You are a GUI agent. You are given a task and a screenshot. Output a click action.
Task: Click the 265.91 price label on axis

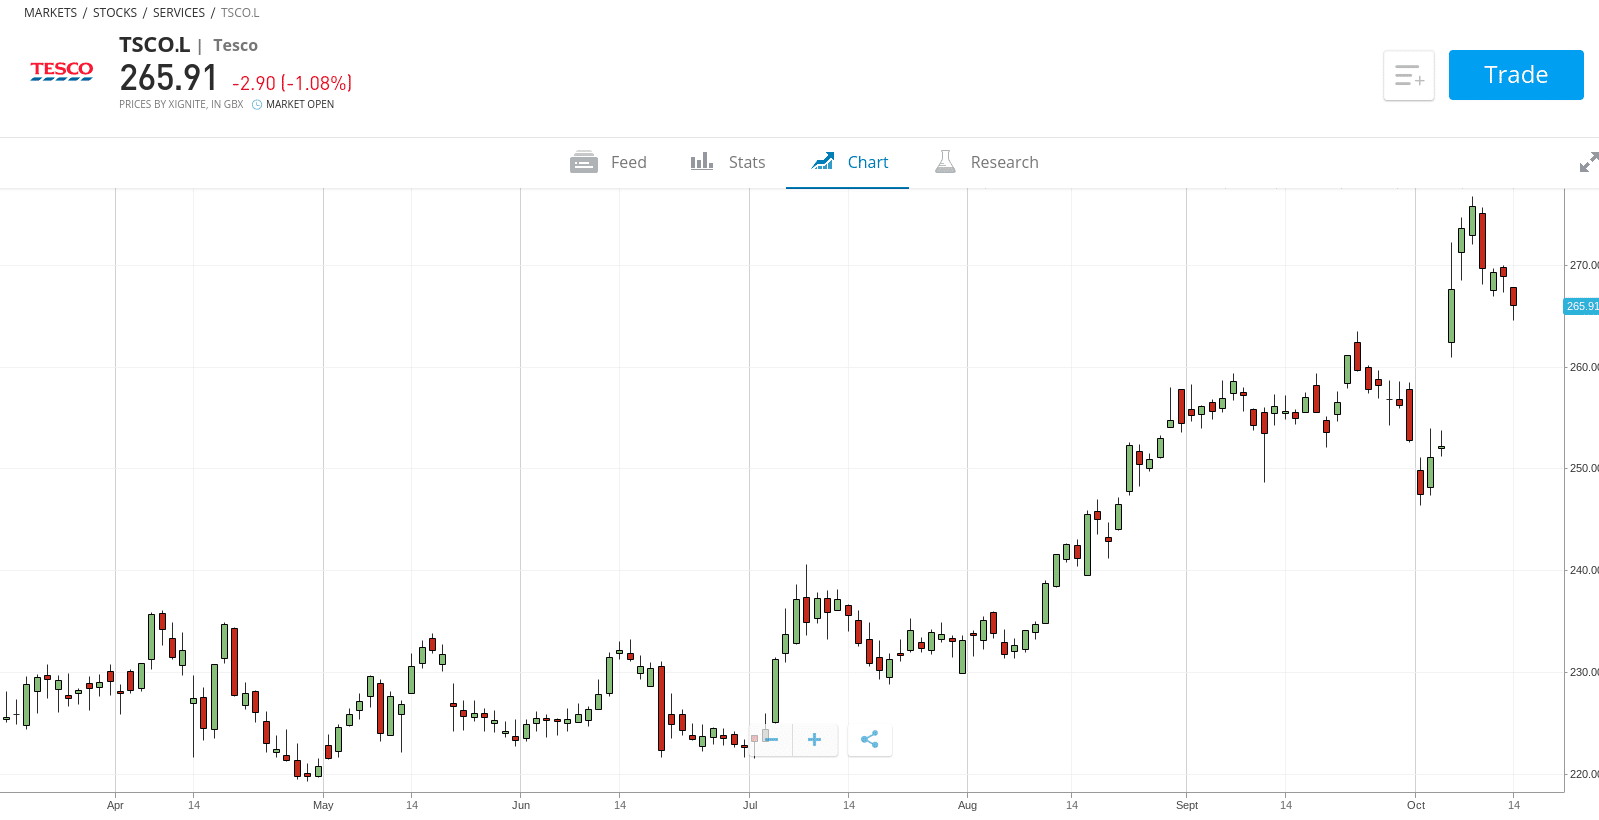pyautogui.click(x=1581, y=306)
